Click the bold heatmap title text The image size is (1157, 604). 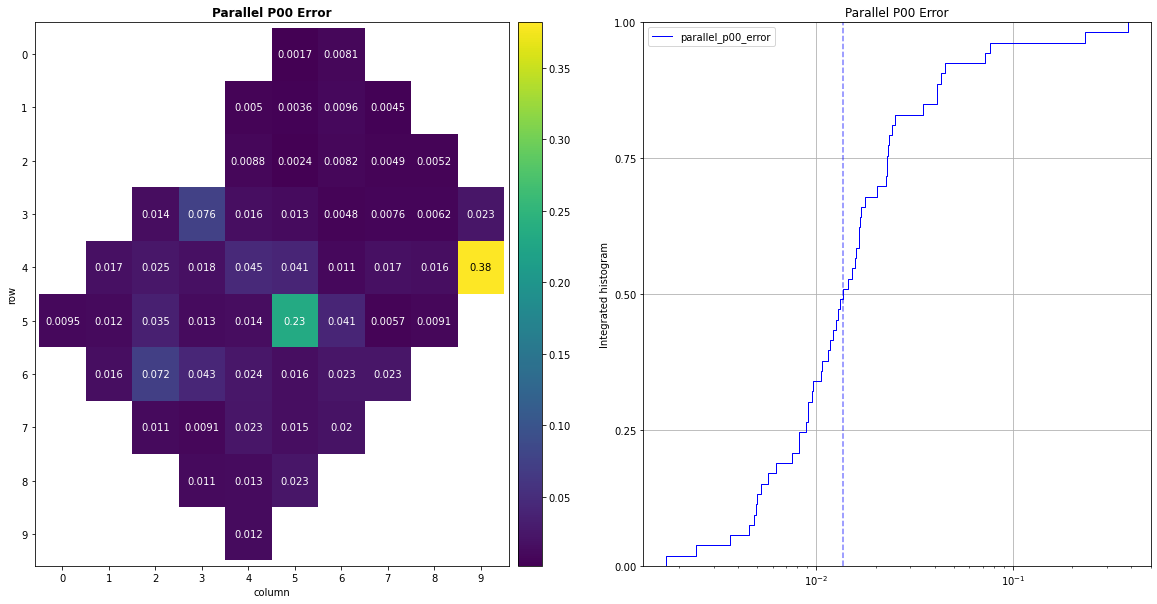pos(272,13)
